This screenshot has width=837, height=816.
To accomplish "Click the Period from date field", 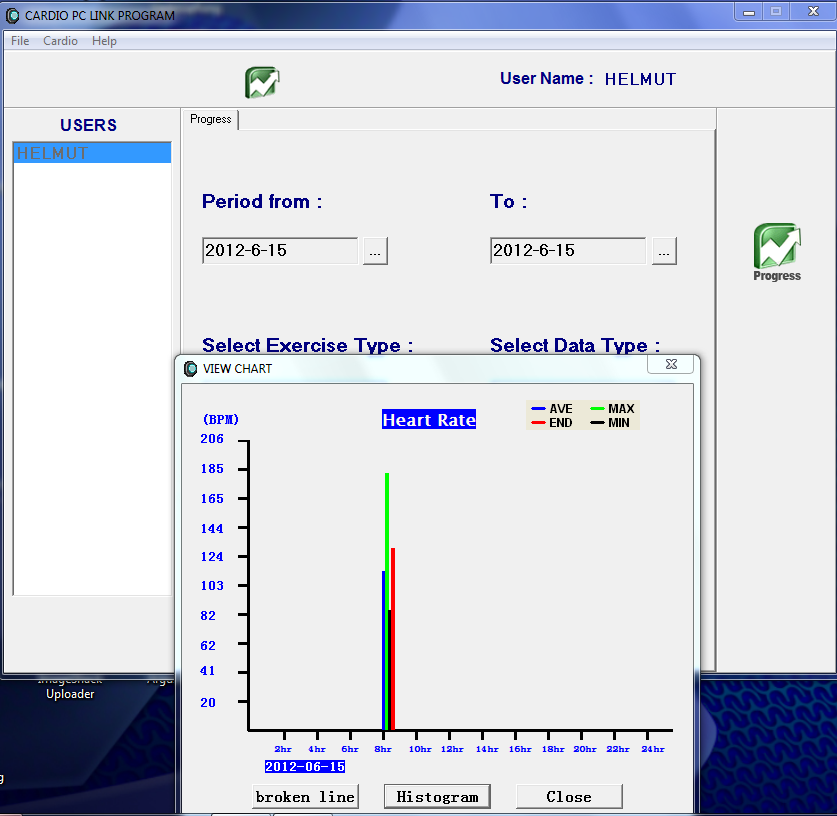I will [279, 251].
